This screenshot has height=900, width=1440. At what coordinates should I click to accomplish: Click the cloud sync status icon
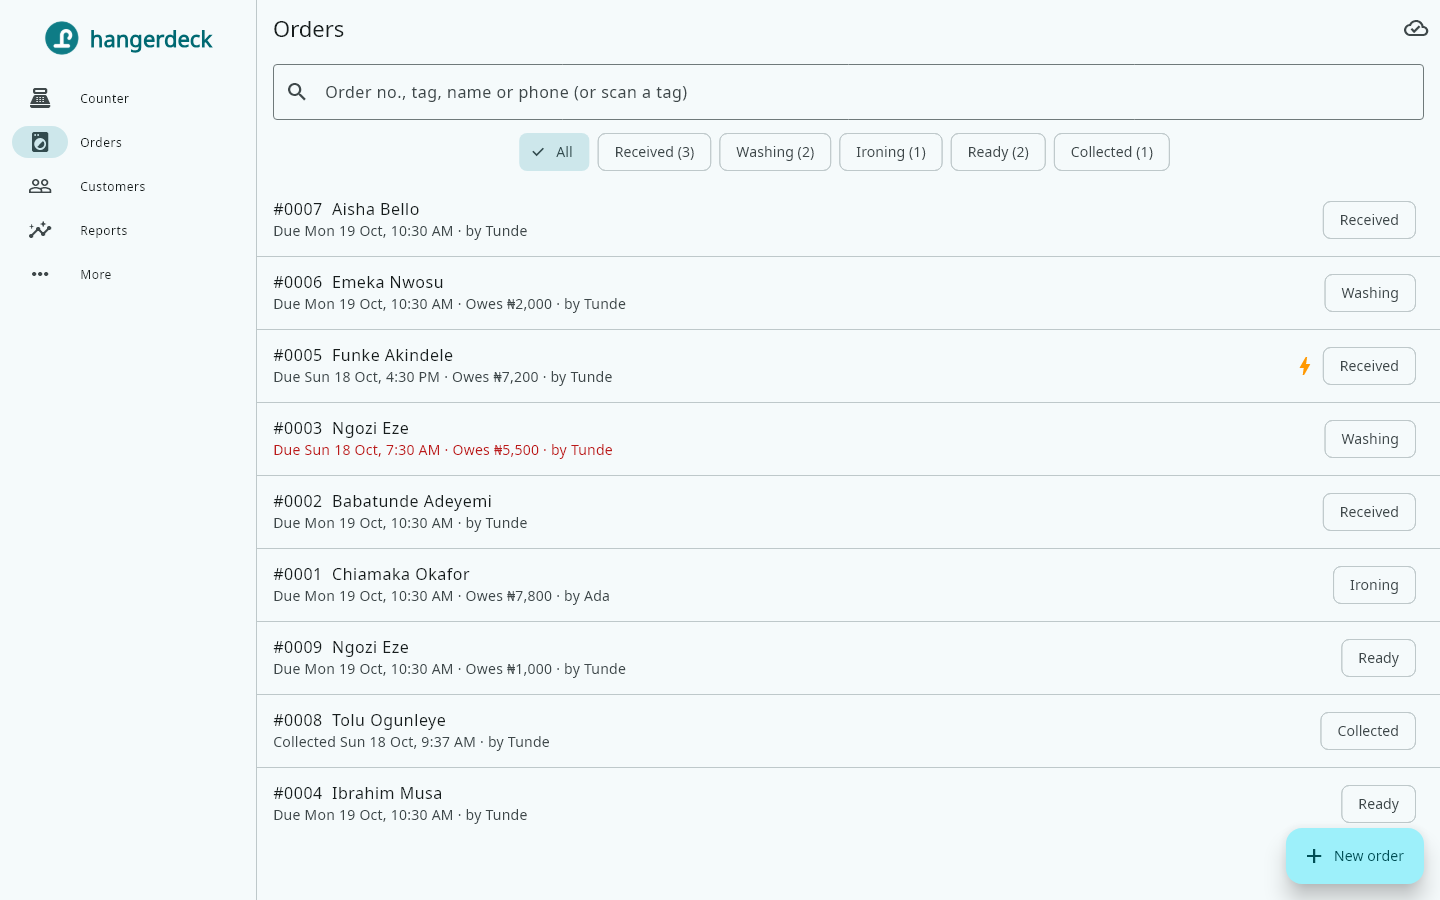click(x=1416, y=29)
